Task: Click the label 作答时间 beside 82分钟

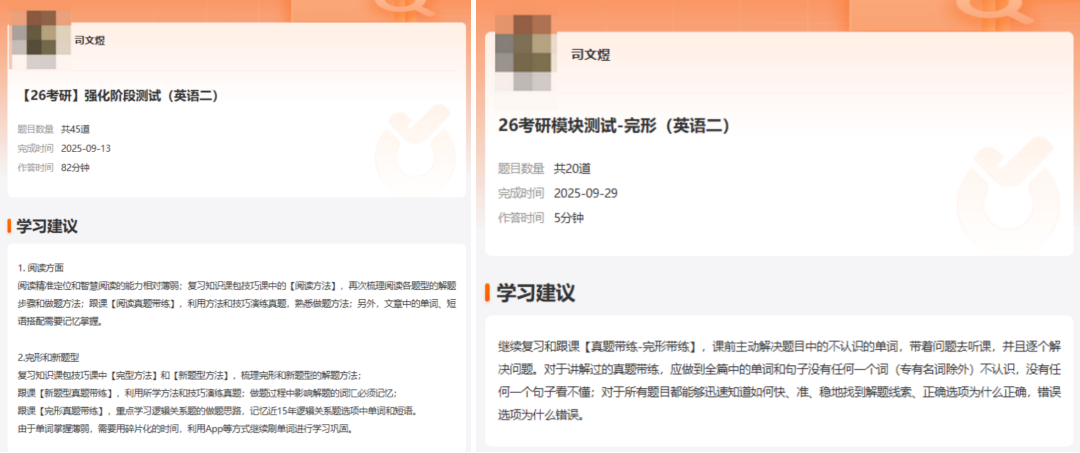Action: (x=36, y=167)
